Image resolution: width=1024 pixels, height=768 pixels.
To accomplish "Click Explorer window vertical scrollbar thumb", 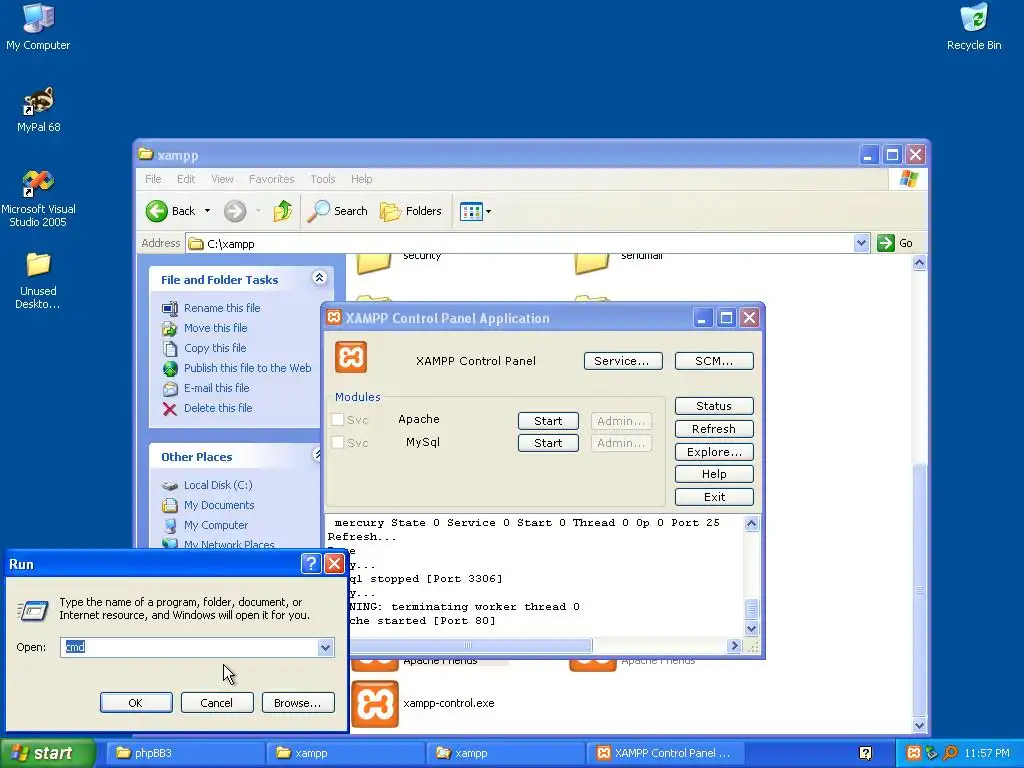I will (x=919, y=589).
